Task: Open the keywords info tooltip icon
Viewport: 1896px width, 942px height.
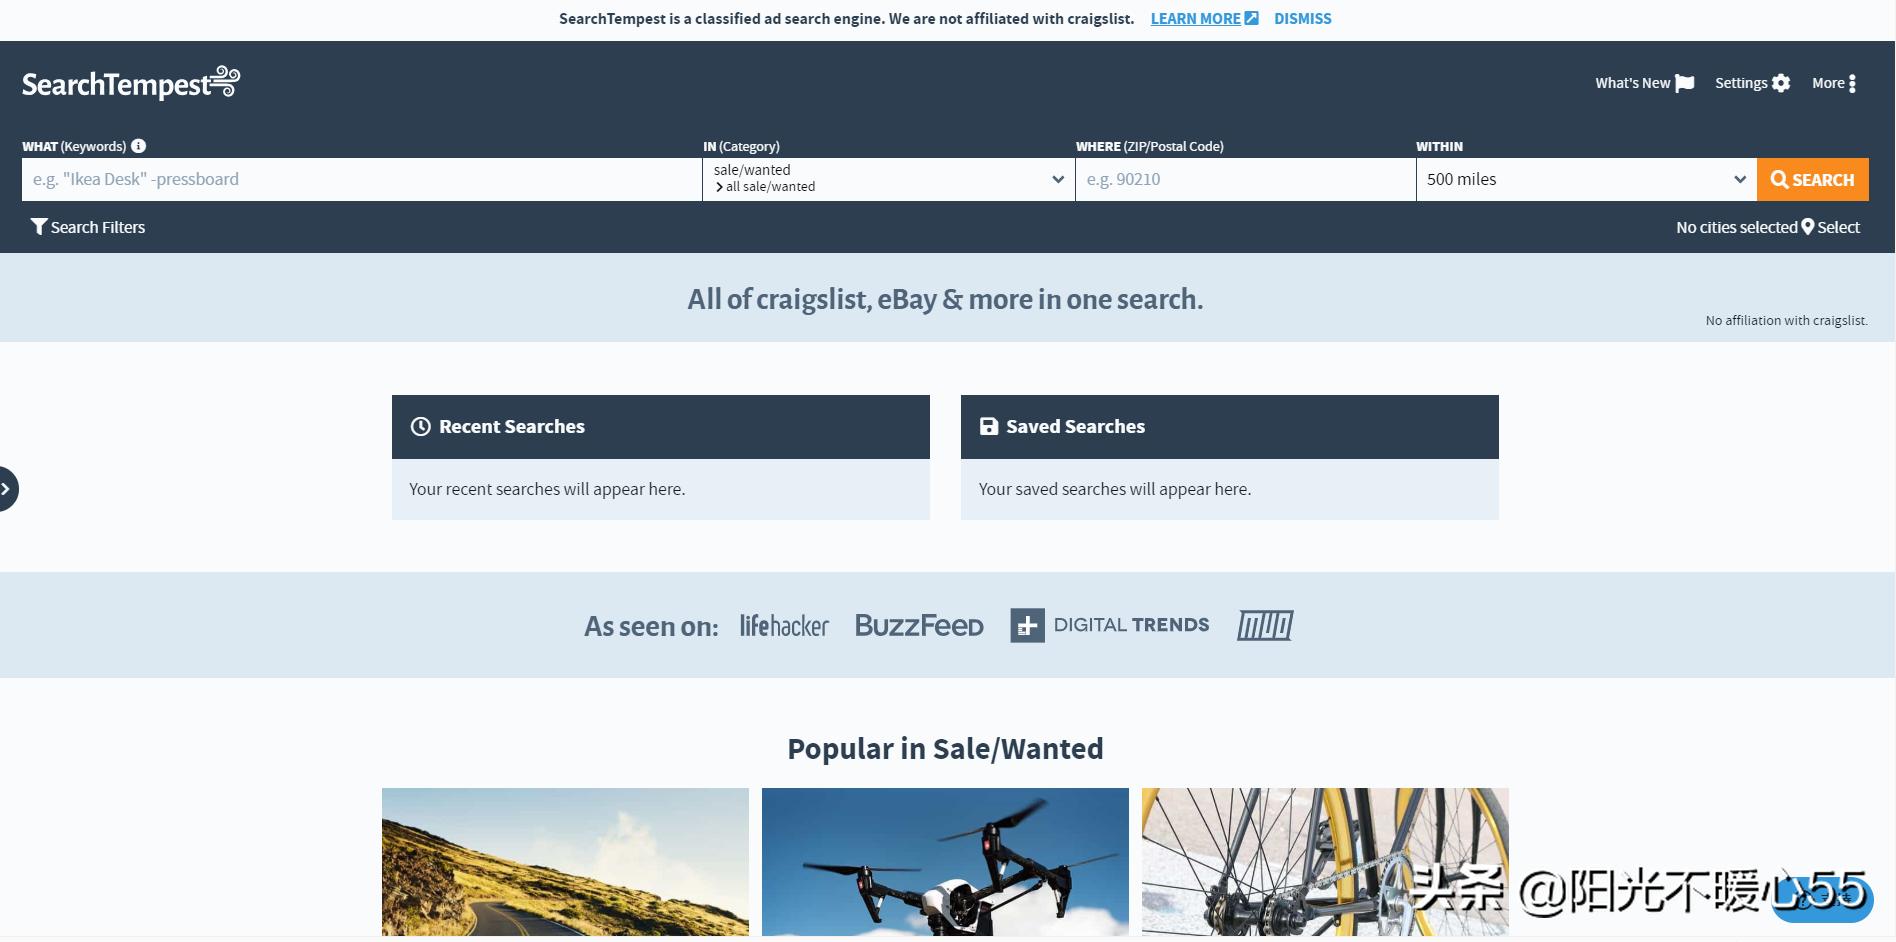Action: pos(139,146)
